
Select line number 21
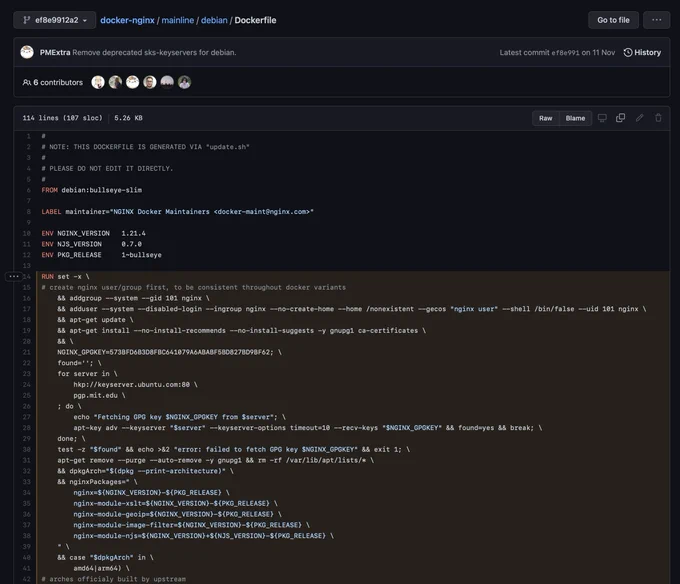click(x=26, y=352)
